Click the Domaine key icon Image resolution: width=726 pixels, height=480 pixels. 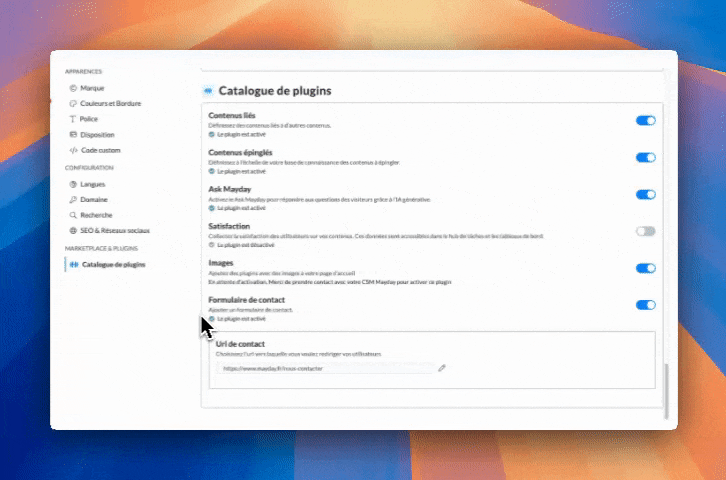click(73, 200)
